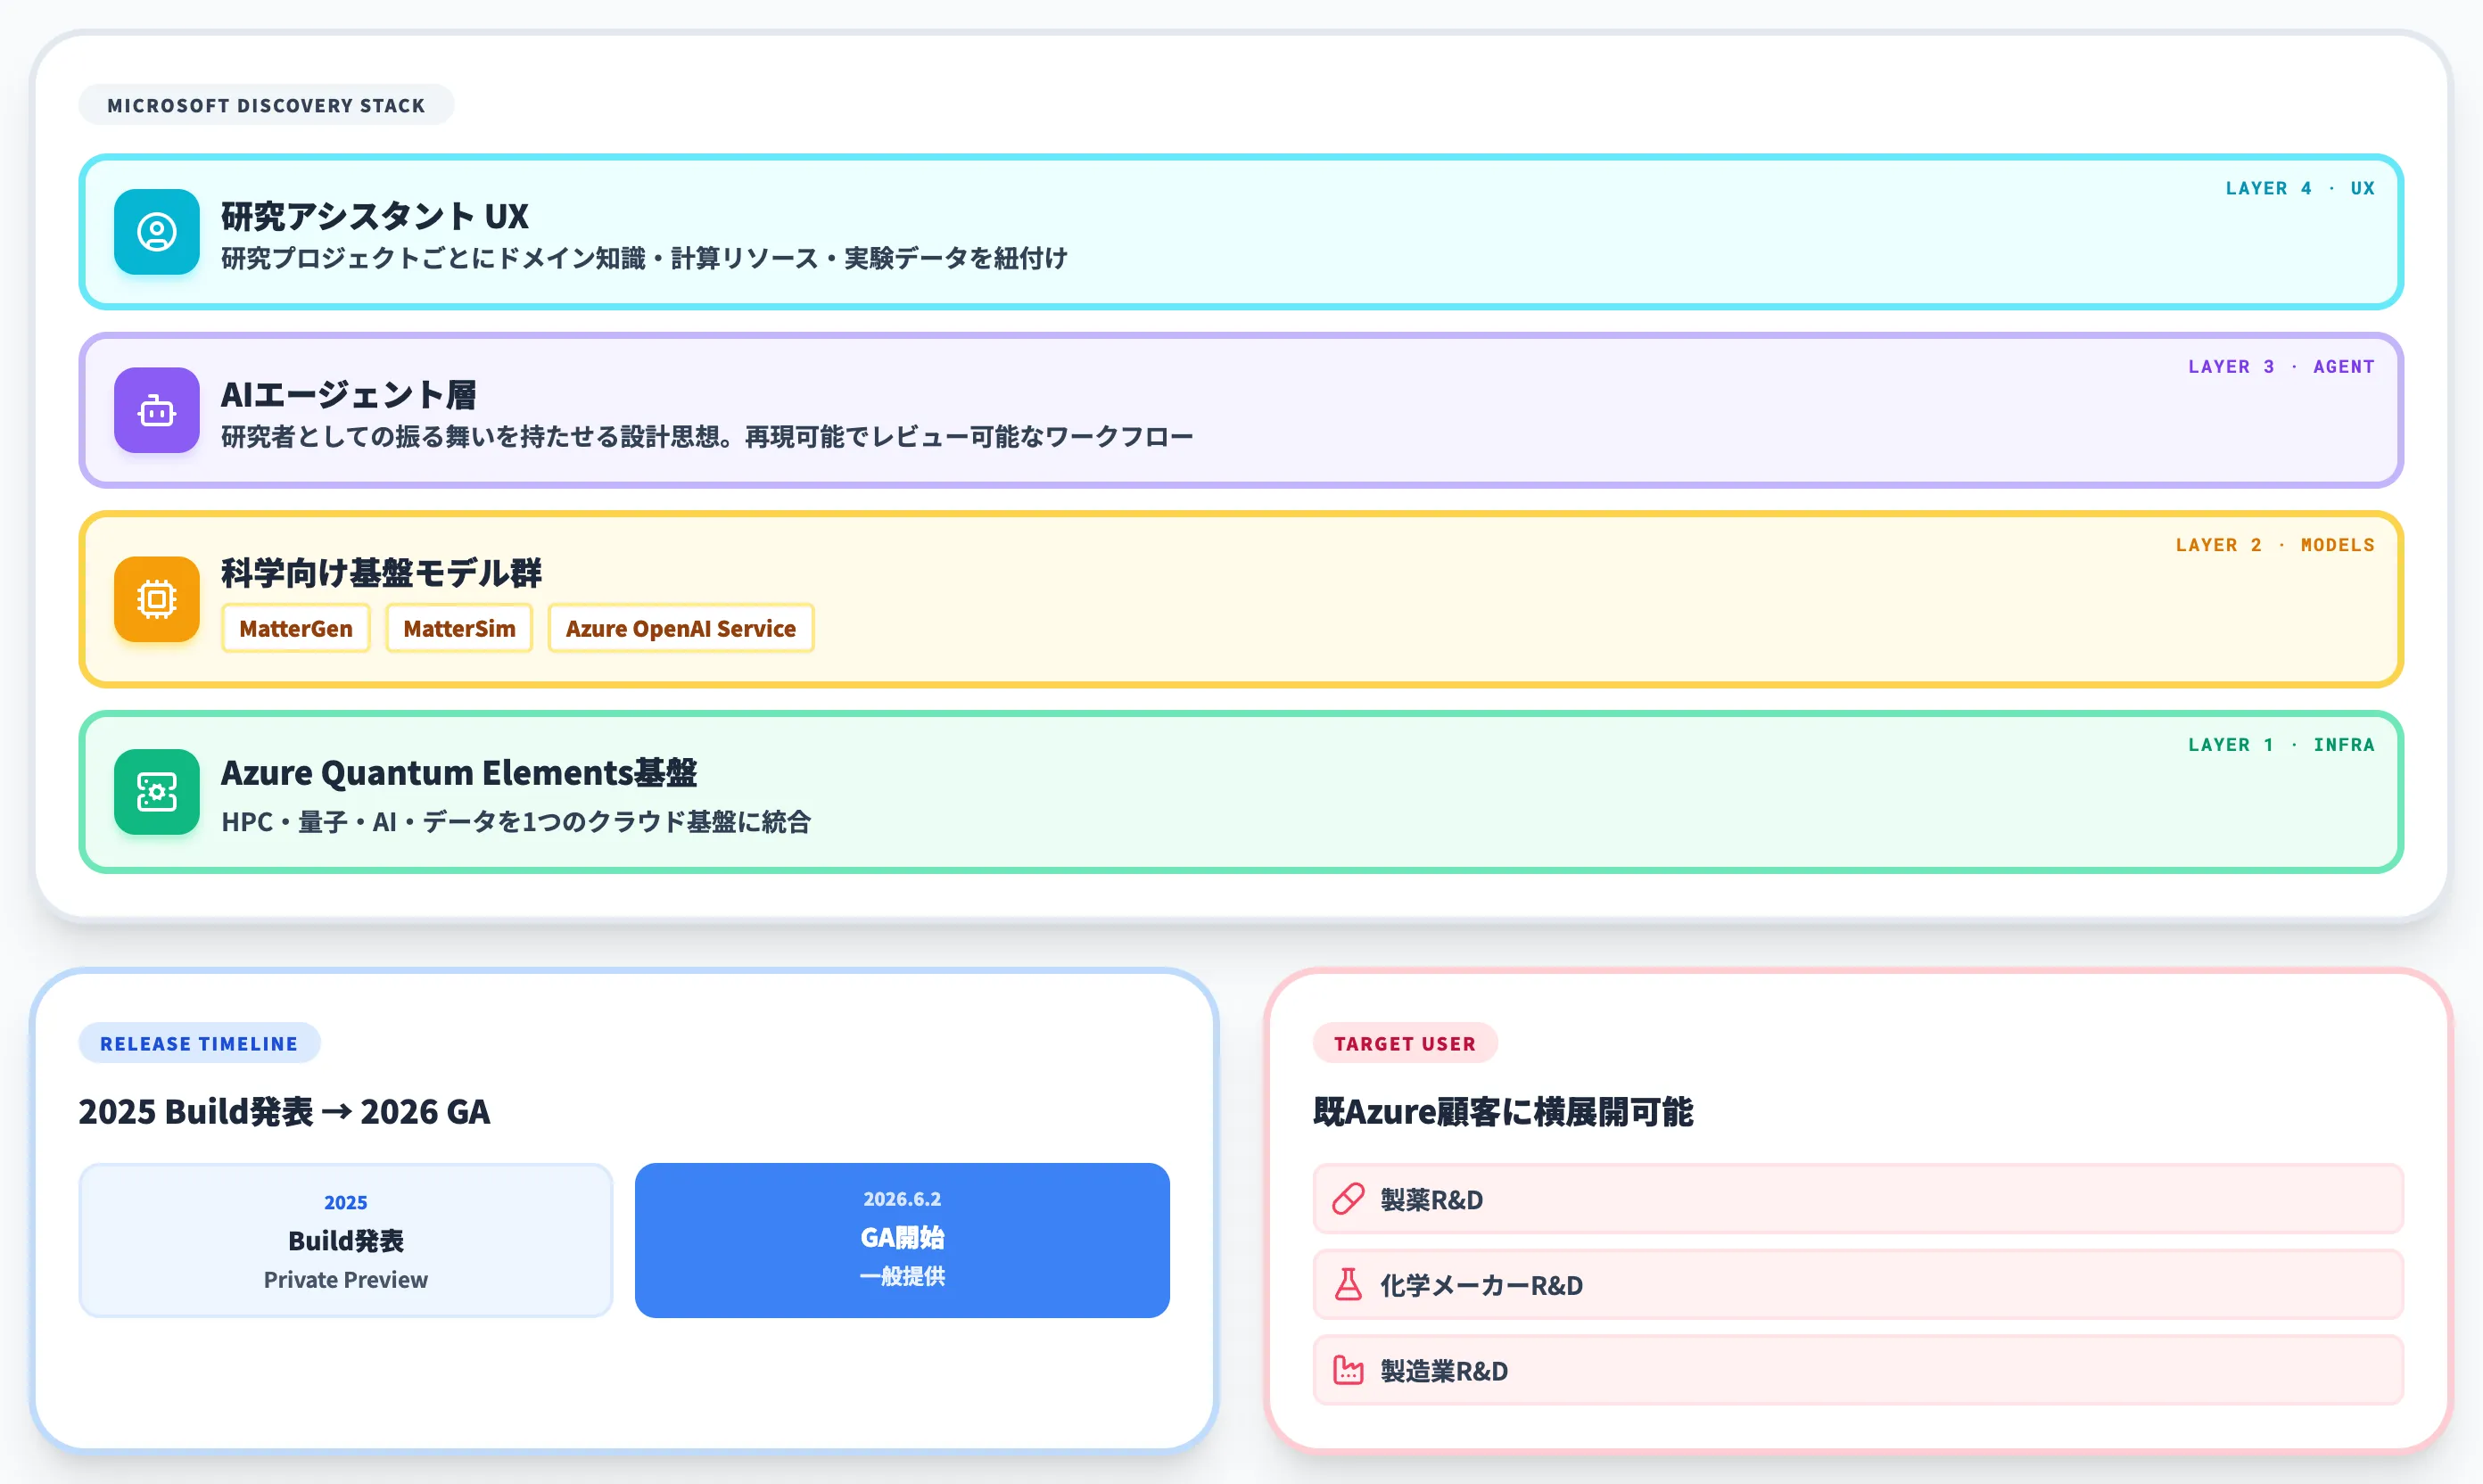Click the 製造業R&D target user row
2483x1484 pixels.
pos(1858,1370)
